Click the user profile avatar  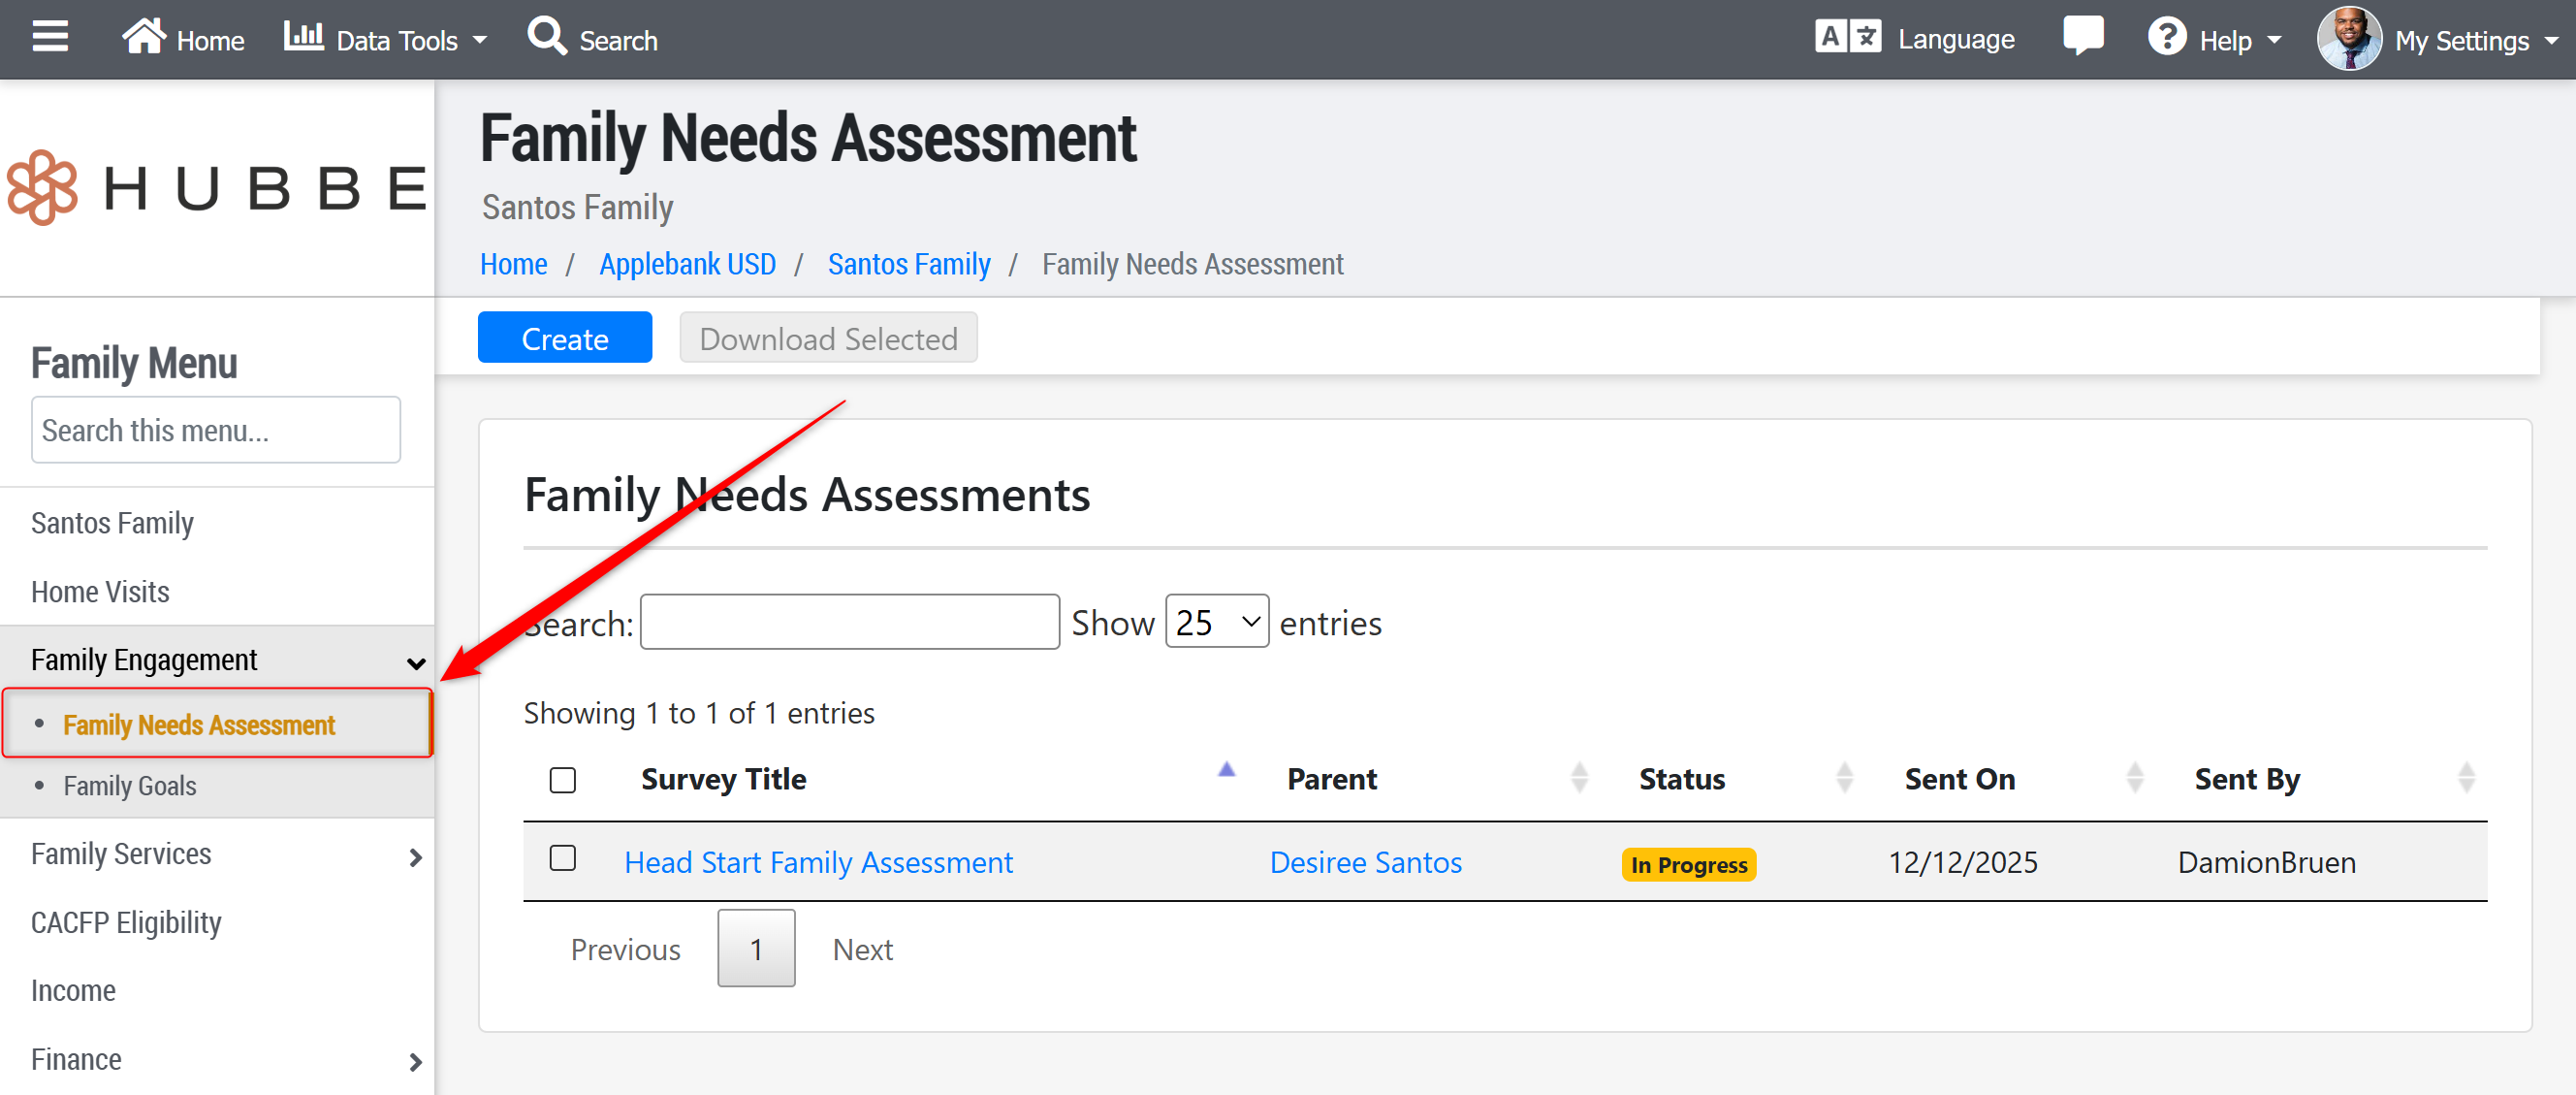[2348, 39]
